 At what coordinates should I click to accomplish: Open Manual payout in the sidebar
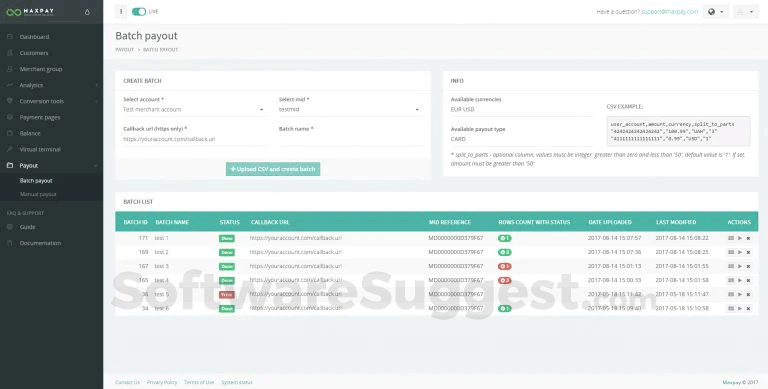[38, 194]
